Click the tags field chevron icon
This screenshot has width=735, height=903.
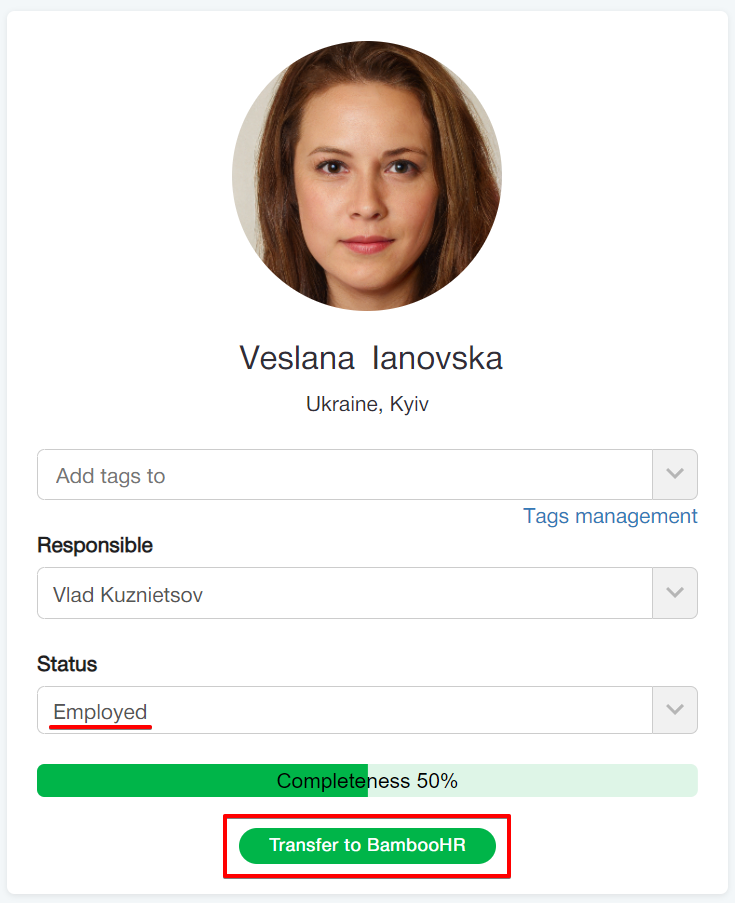click(675, 474)
